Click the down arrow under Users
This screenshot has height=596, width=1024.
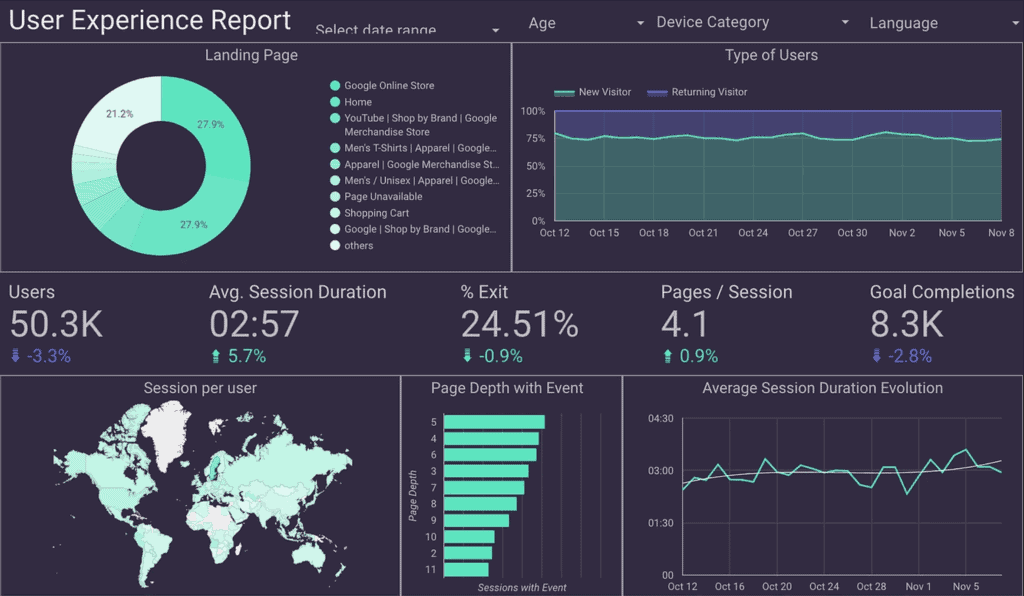(x=16, y=356)
